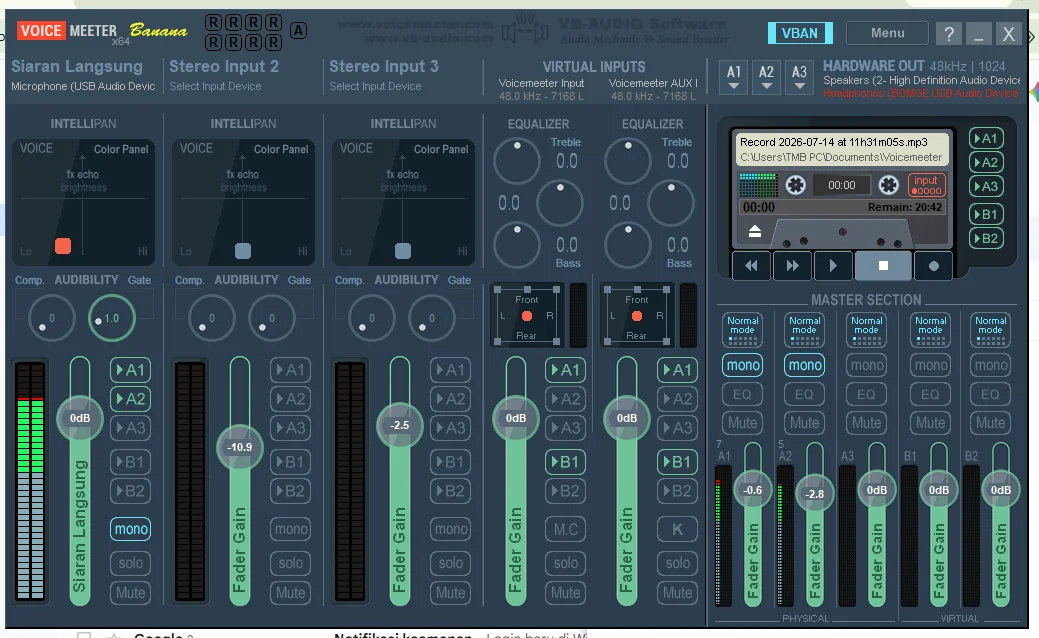The width and height of the screenshot is (1039, 638).
Task: Click the Siaran Langsung Intellipan red handle
Action: 63,246
